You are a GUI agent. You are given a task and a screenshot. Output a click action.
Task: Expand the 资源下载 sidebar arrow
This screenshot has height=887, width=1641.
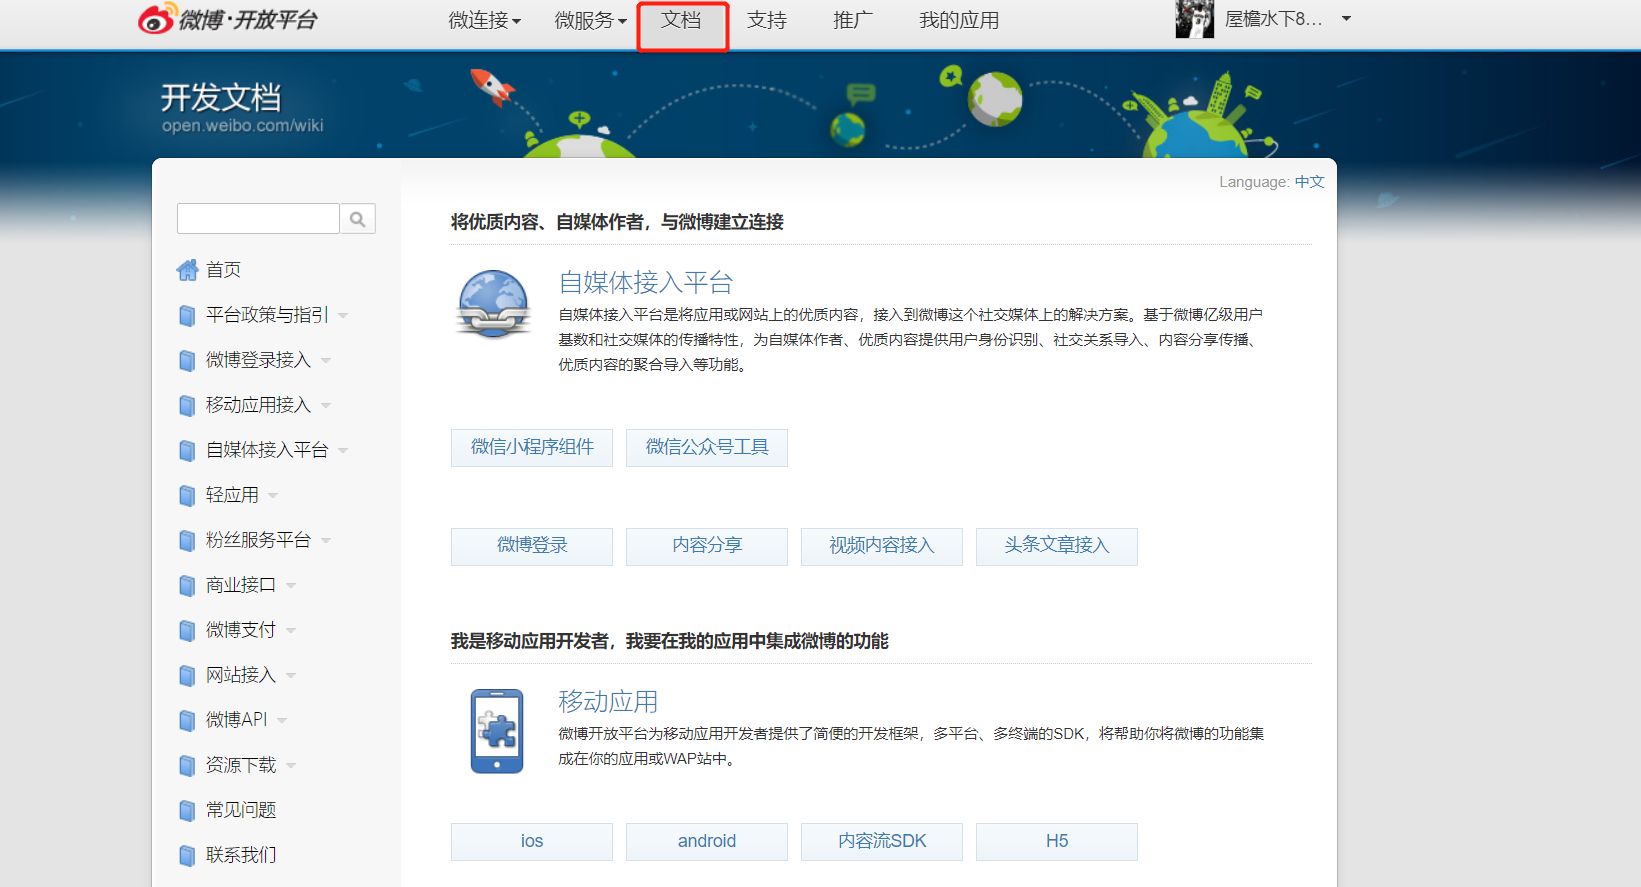click(x=291, y=766)
